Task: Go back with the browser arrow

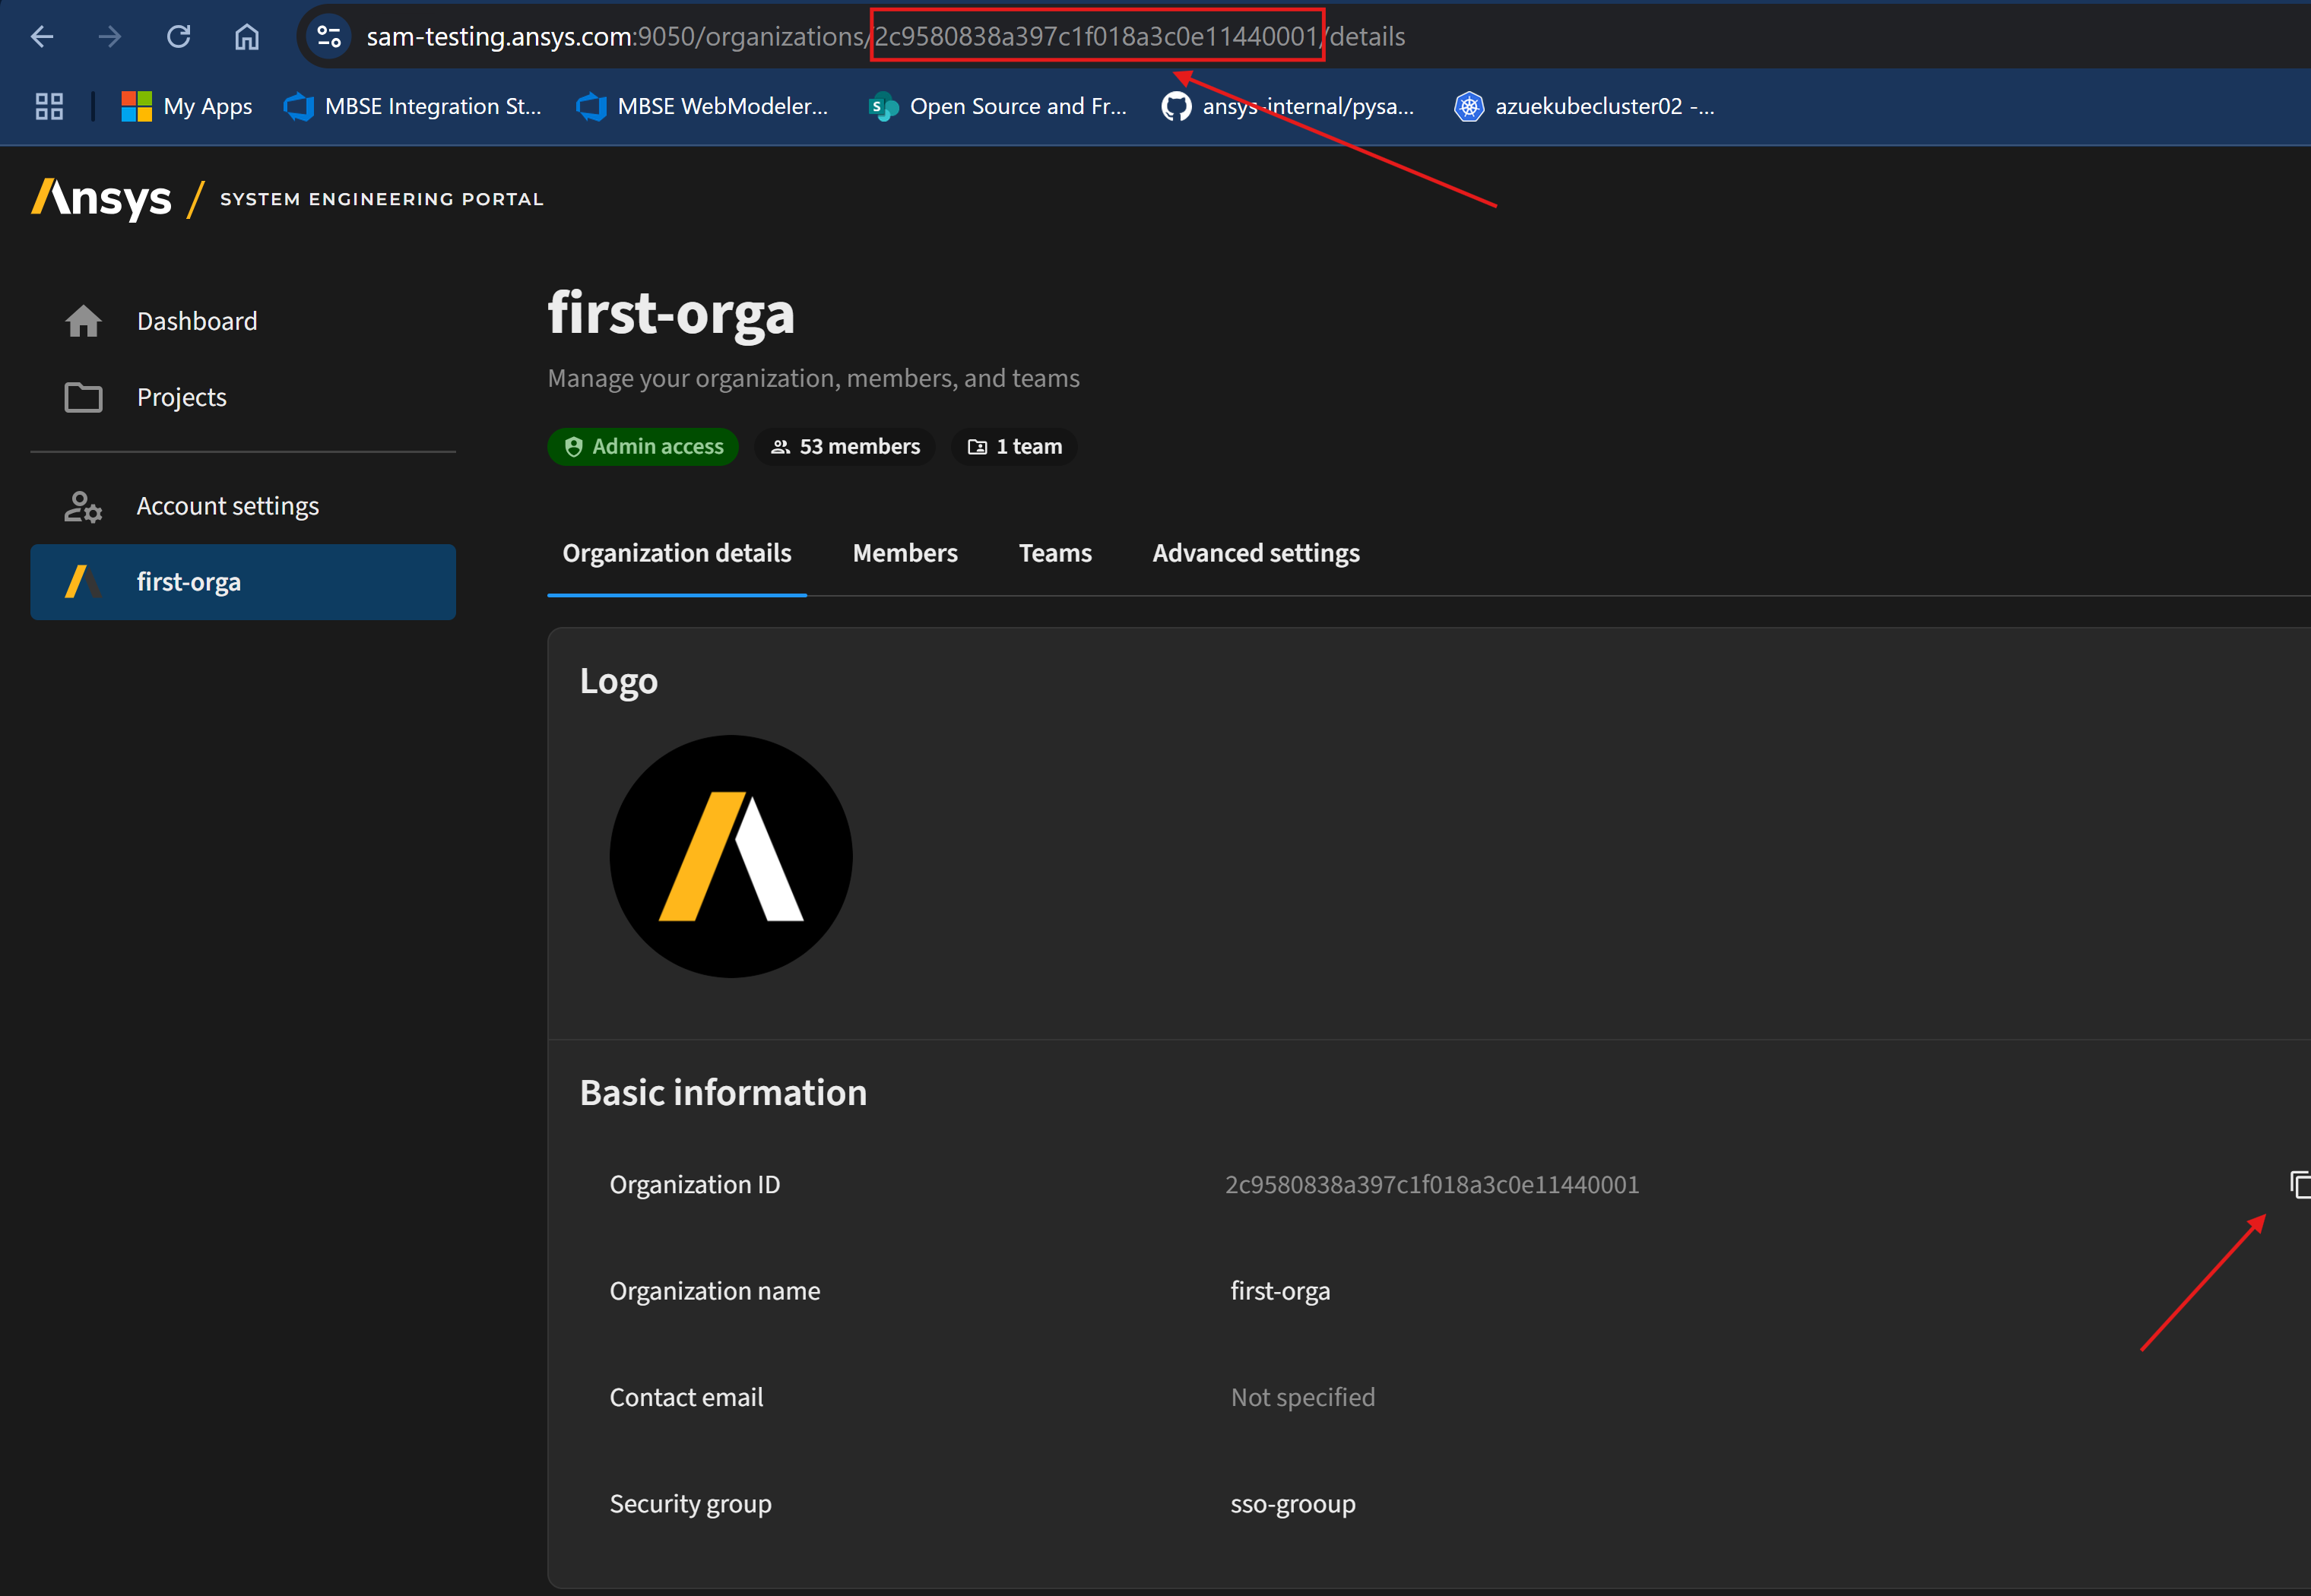Action: pos(42,37)
